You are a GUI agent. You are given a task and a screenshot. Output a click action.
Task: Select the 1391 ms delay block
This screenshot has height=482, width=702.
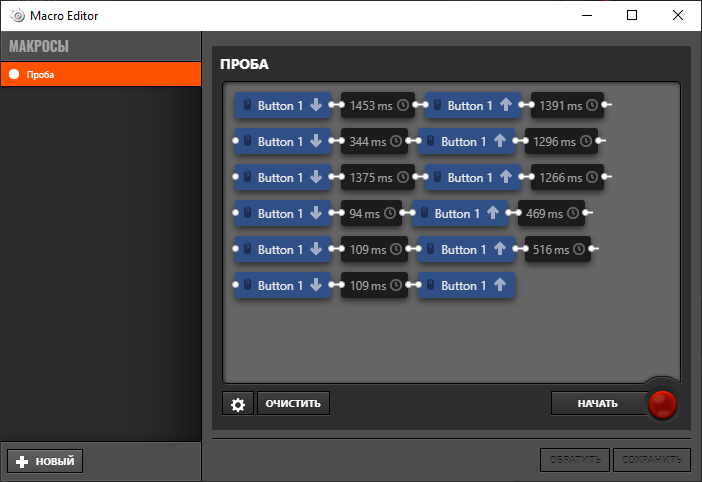(x=567, y=105)
